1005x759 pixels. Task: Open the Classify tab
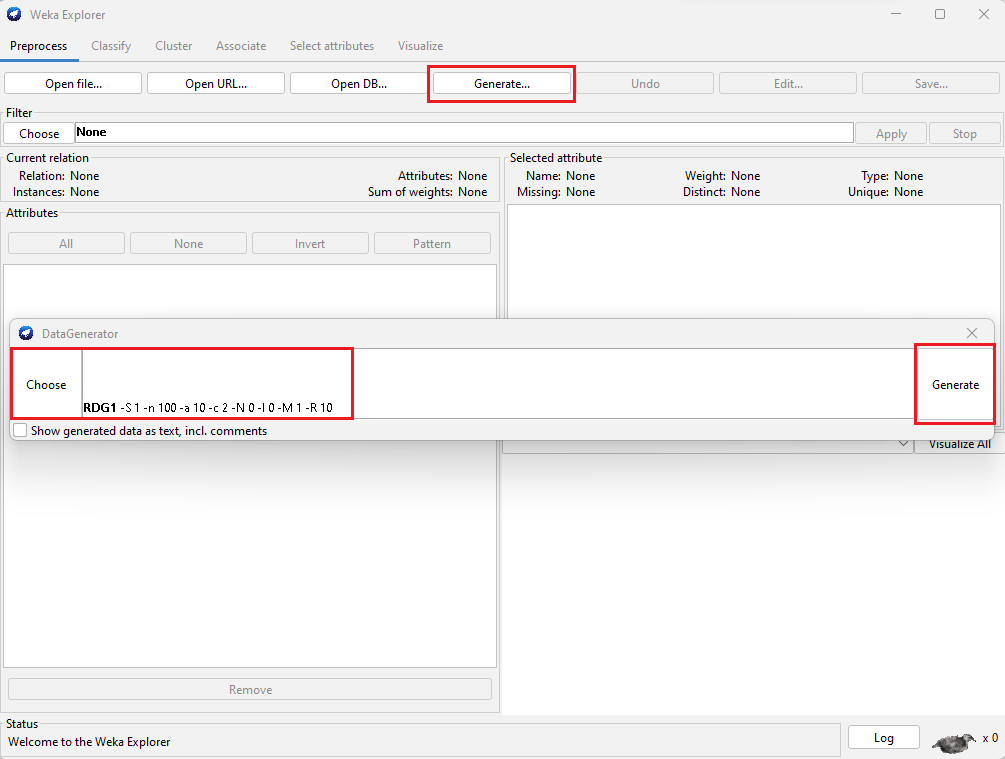click(111, 46)
